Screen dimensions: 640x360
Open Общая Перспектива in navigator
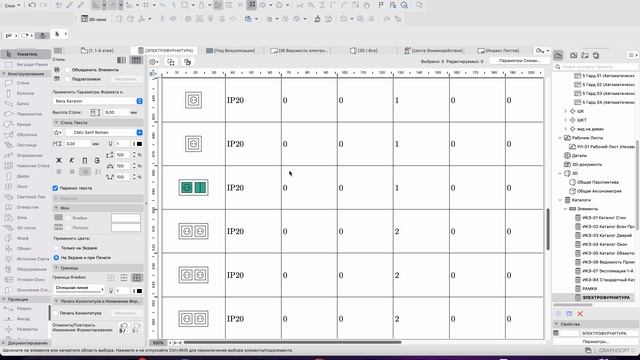pos(594,182)
